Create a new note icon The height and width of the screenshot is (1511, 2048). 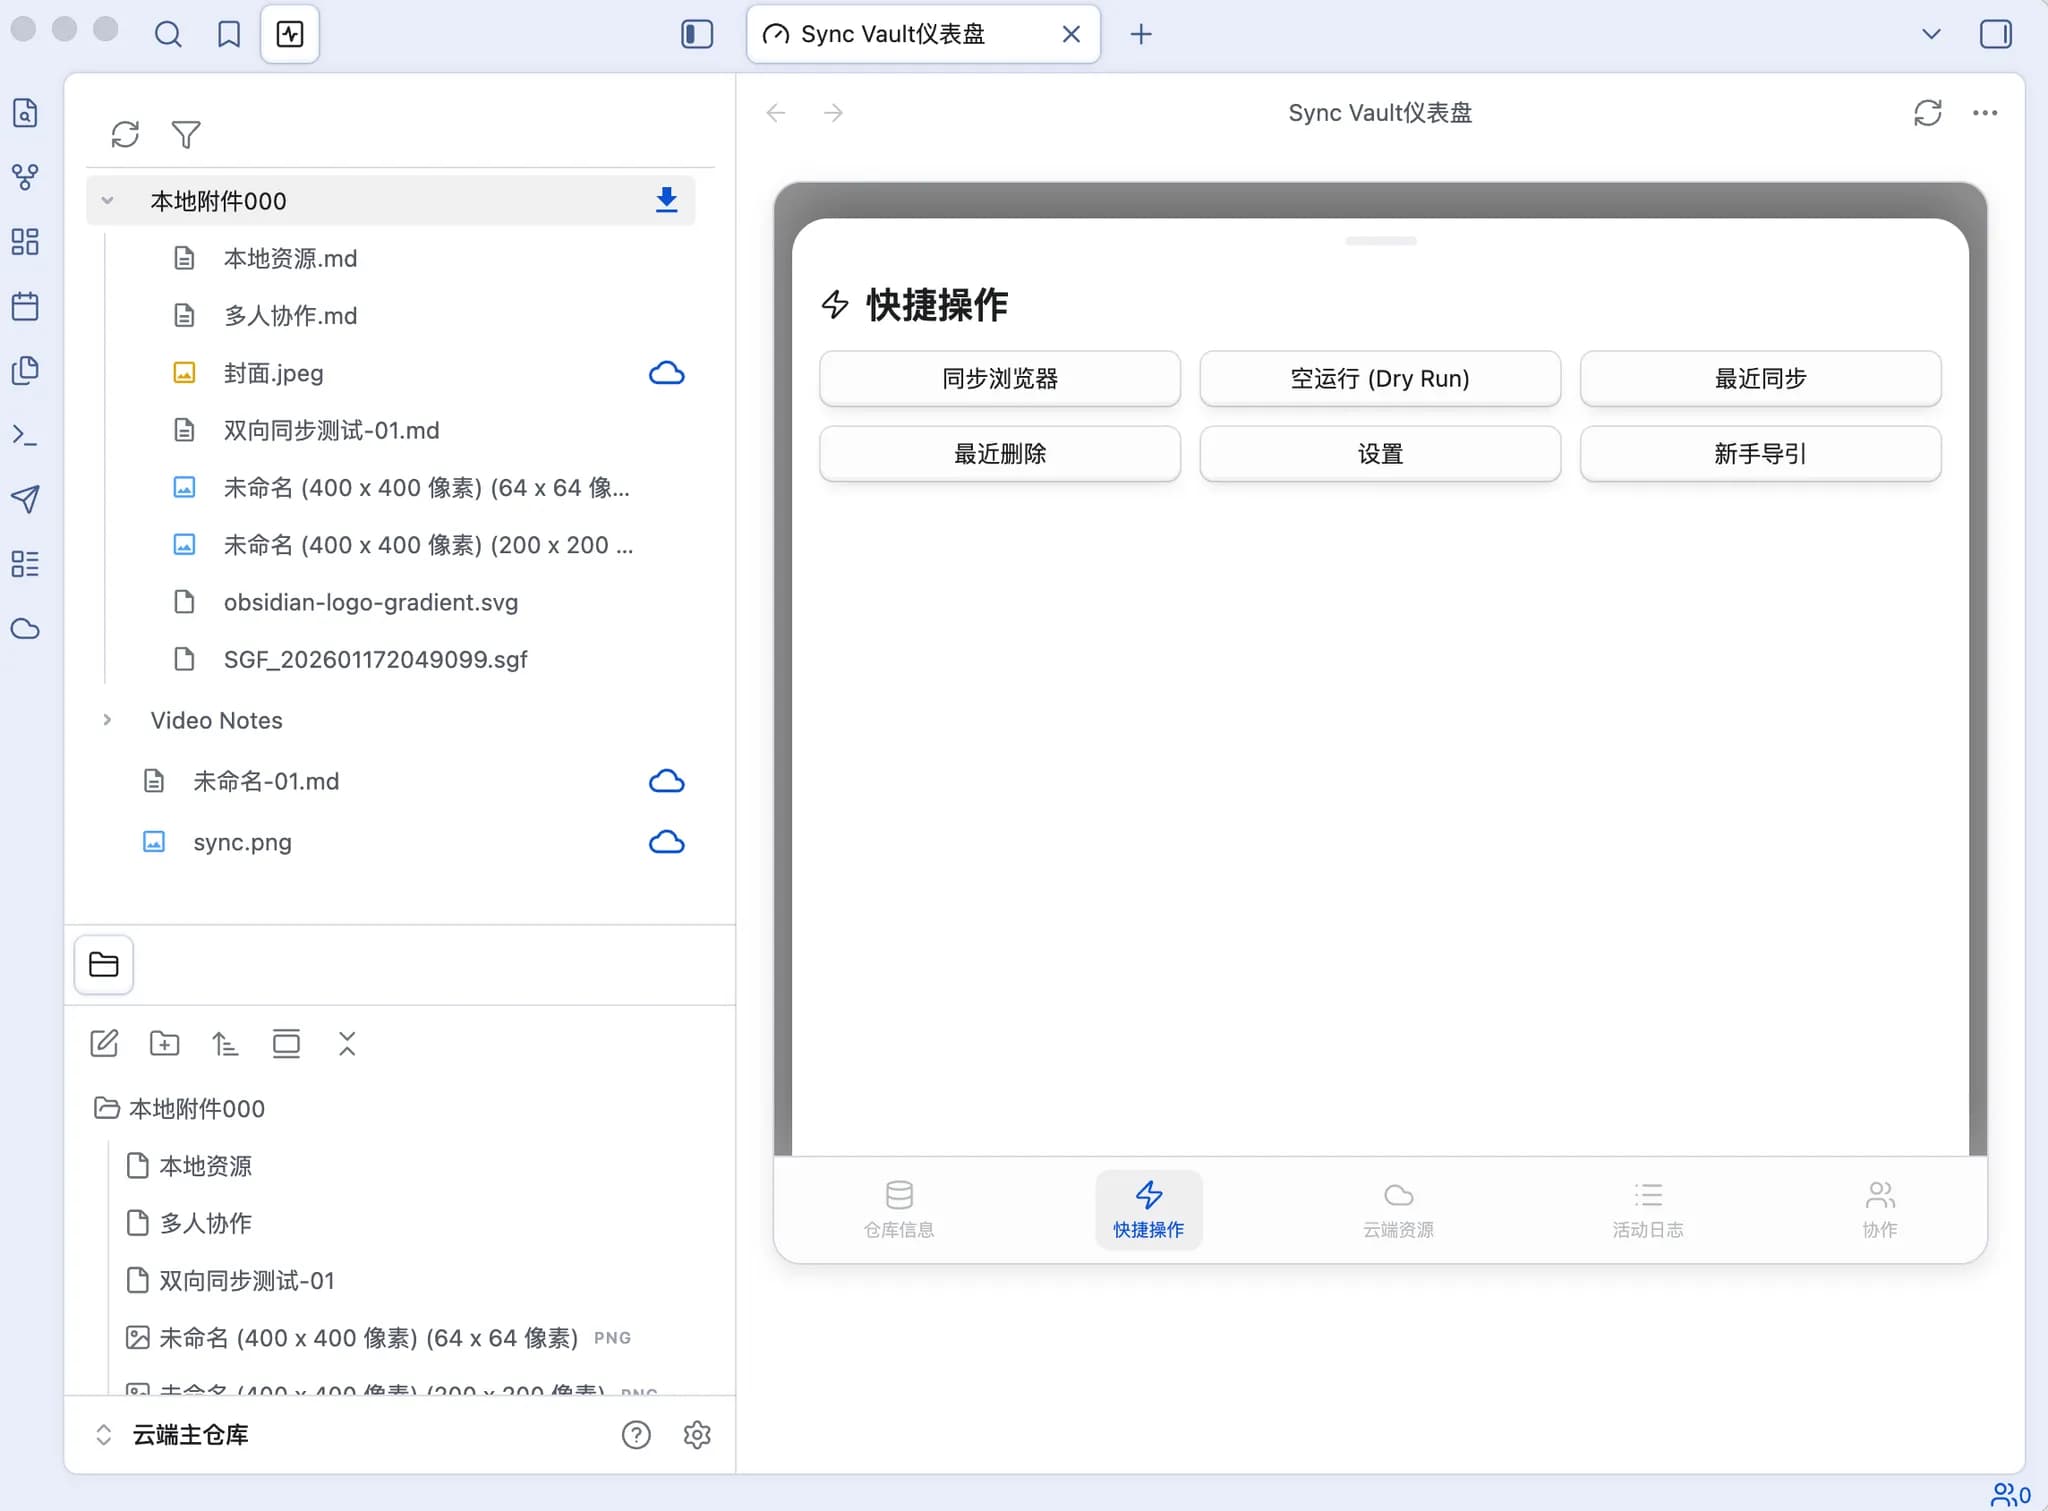tap(104, 1044)
